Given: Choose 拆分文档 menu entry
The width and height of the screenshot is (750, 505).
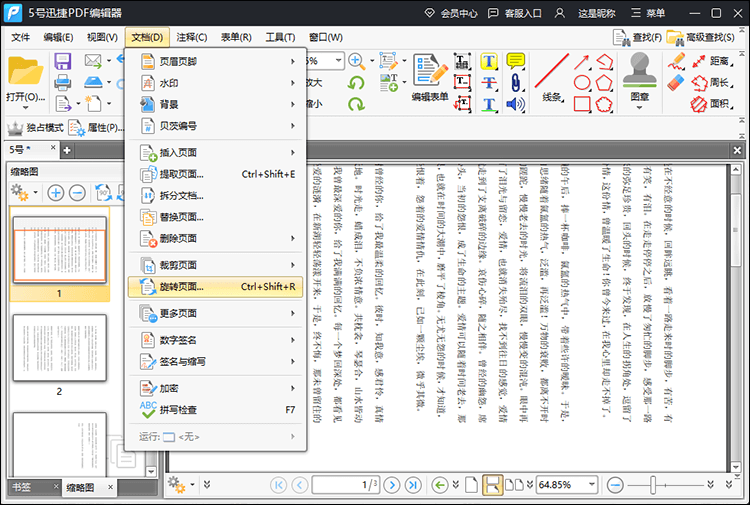Looking at the screenshot, I should click(x=216, y=196).
